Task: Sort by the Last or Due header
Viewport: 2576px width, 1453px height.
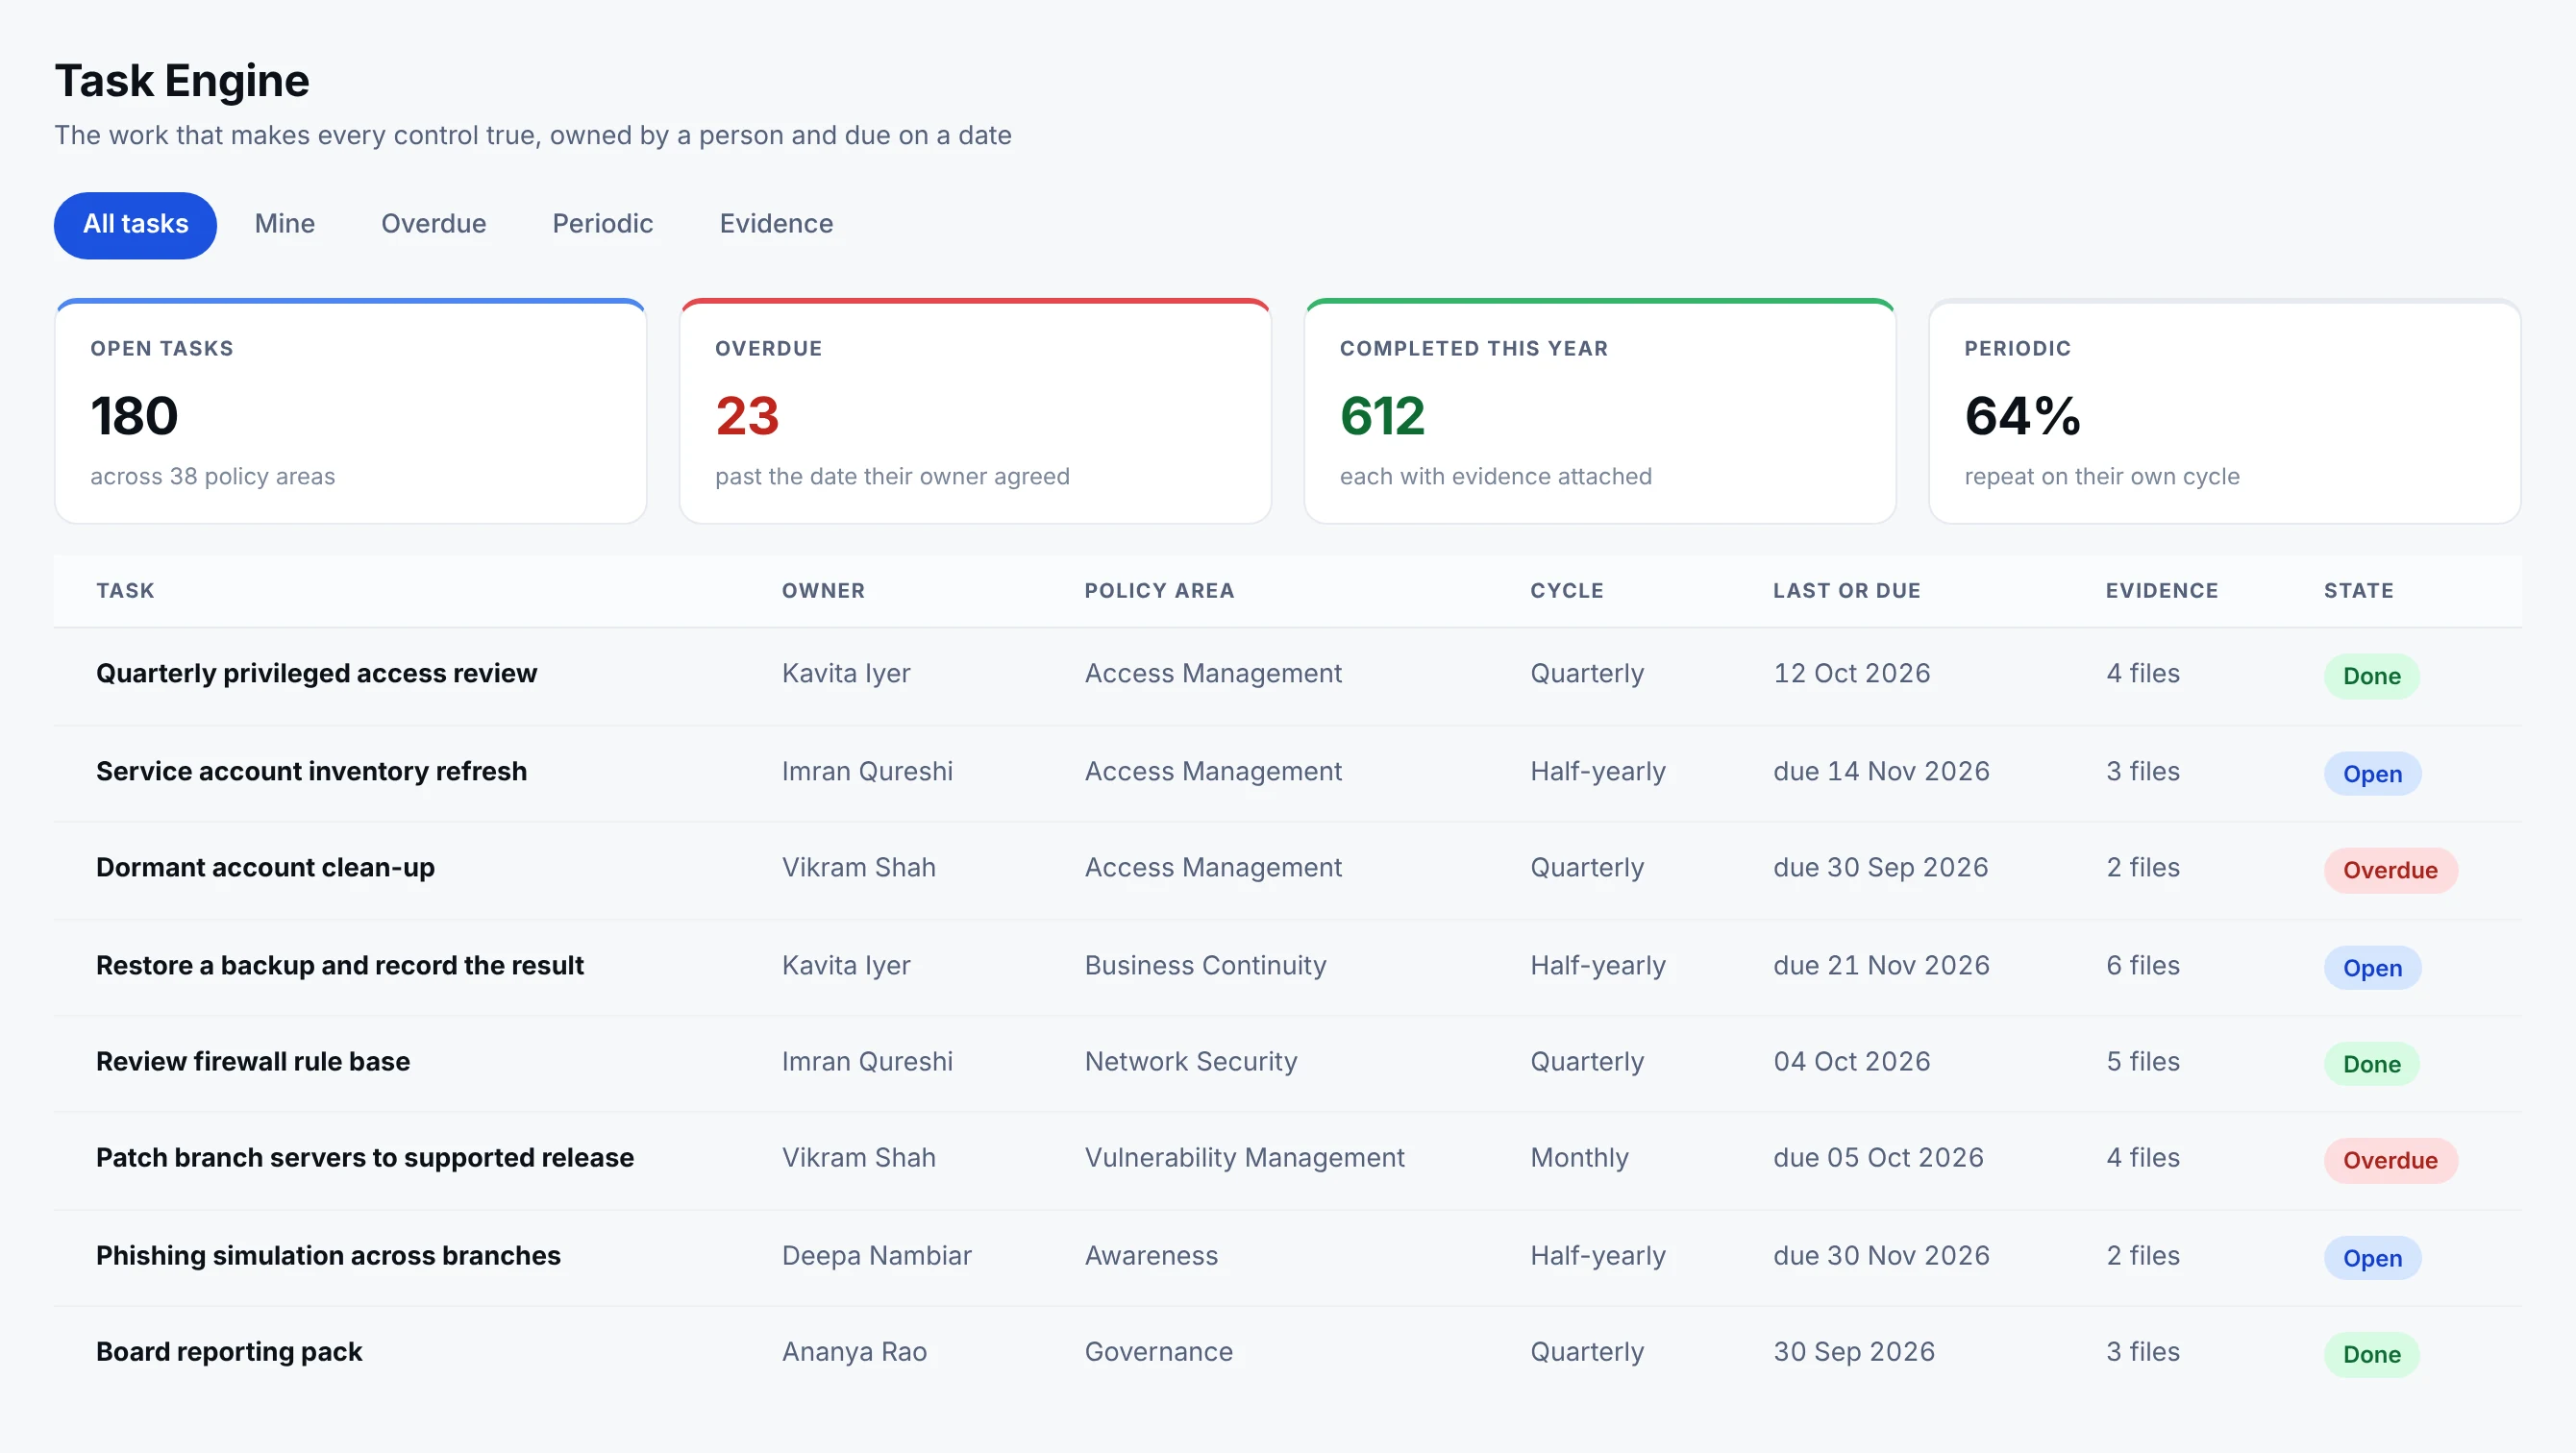Action: [x=1846, y=590]
